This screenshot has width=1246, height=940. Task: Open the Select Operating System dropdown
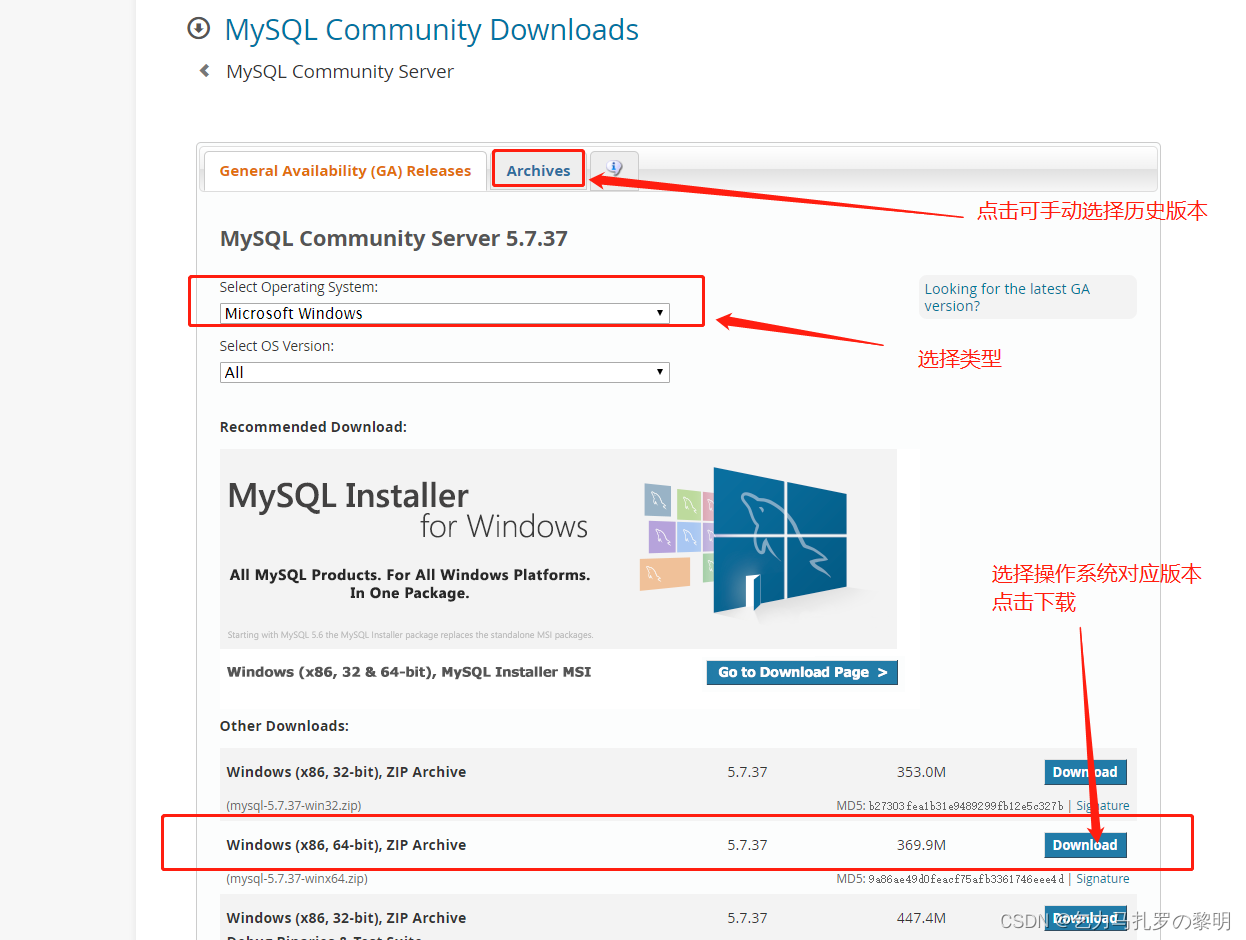444,313
